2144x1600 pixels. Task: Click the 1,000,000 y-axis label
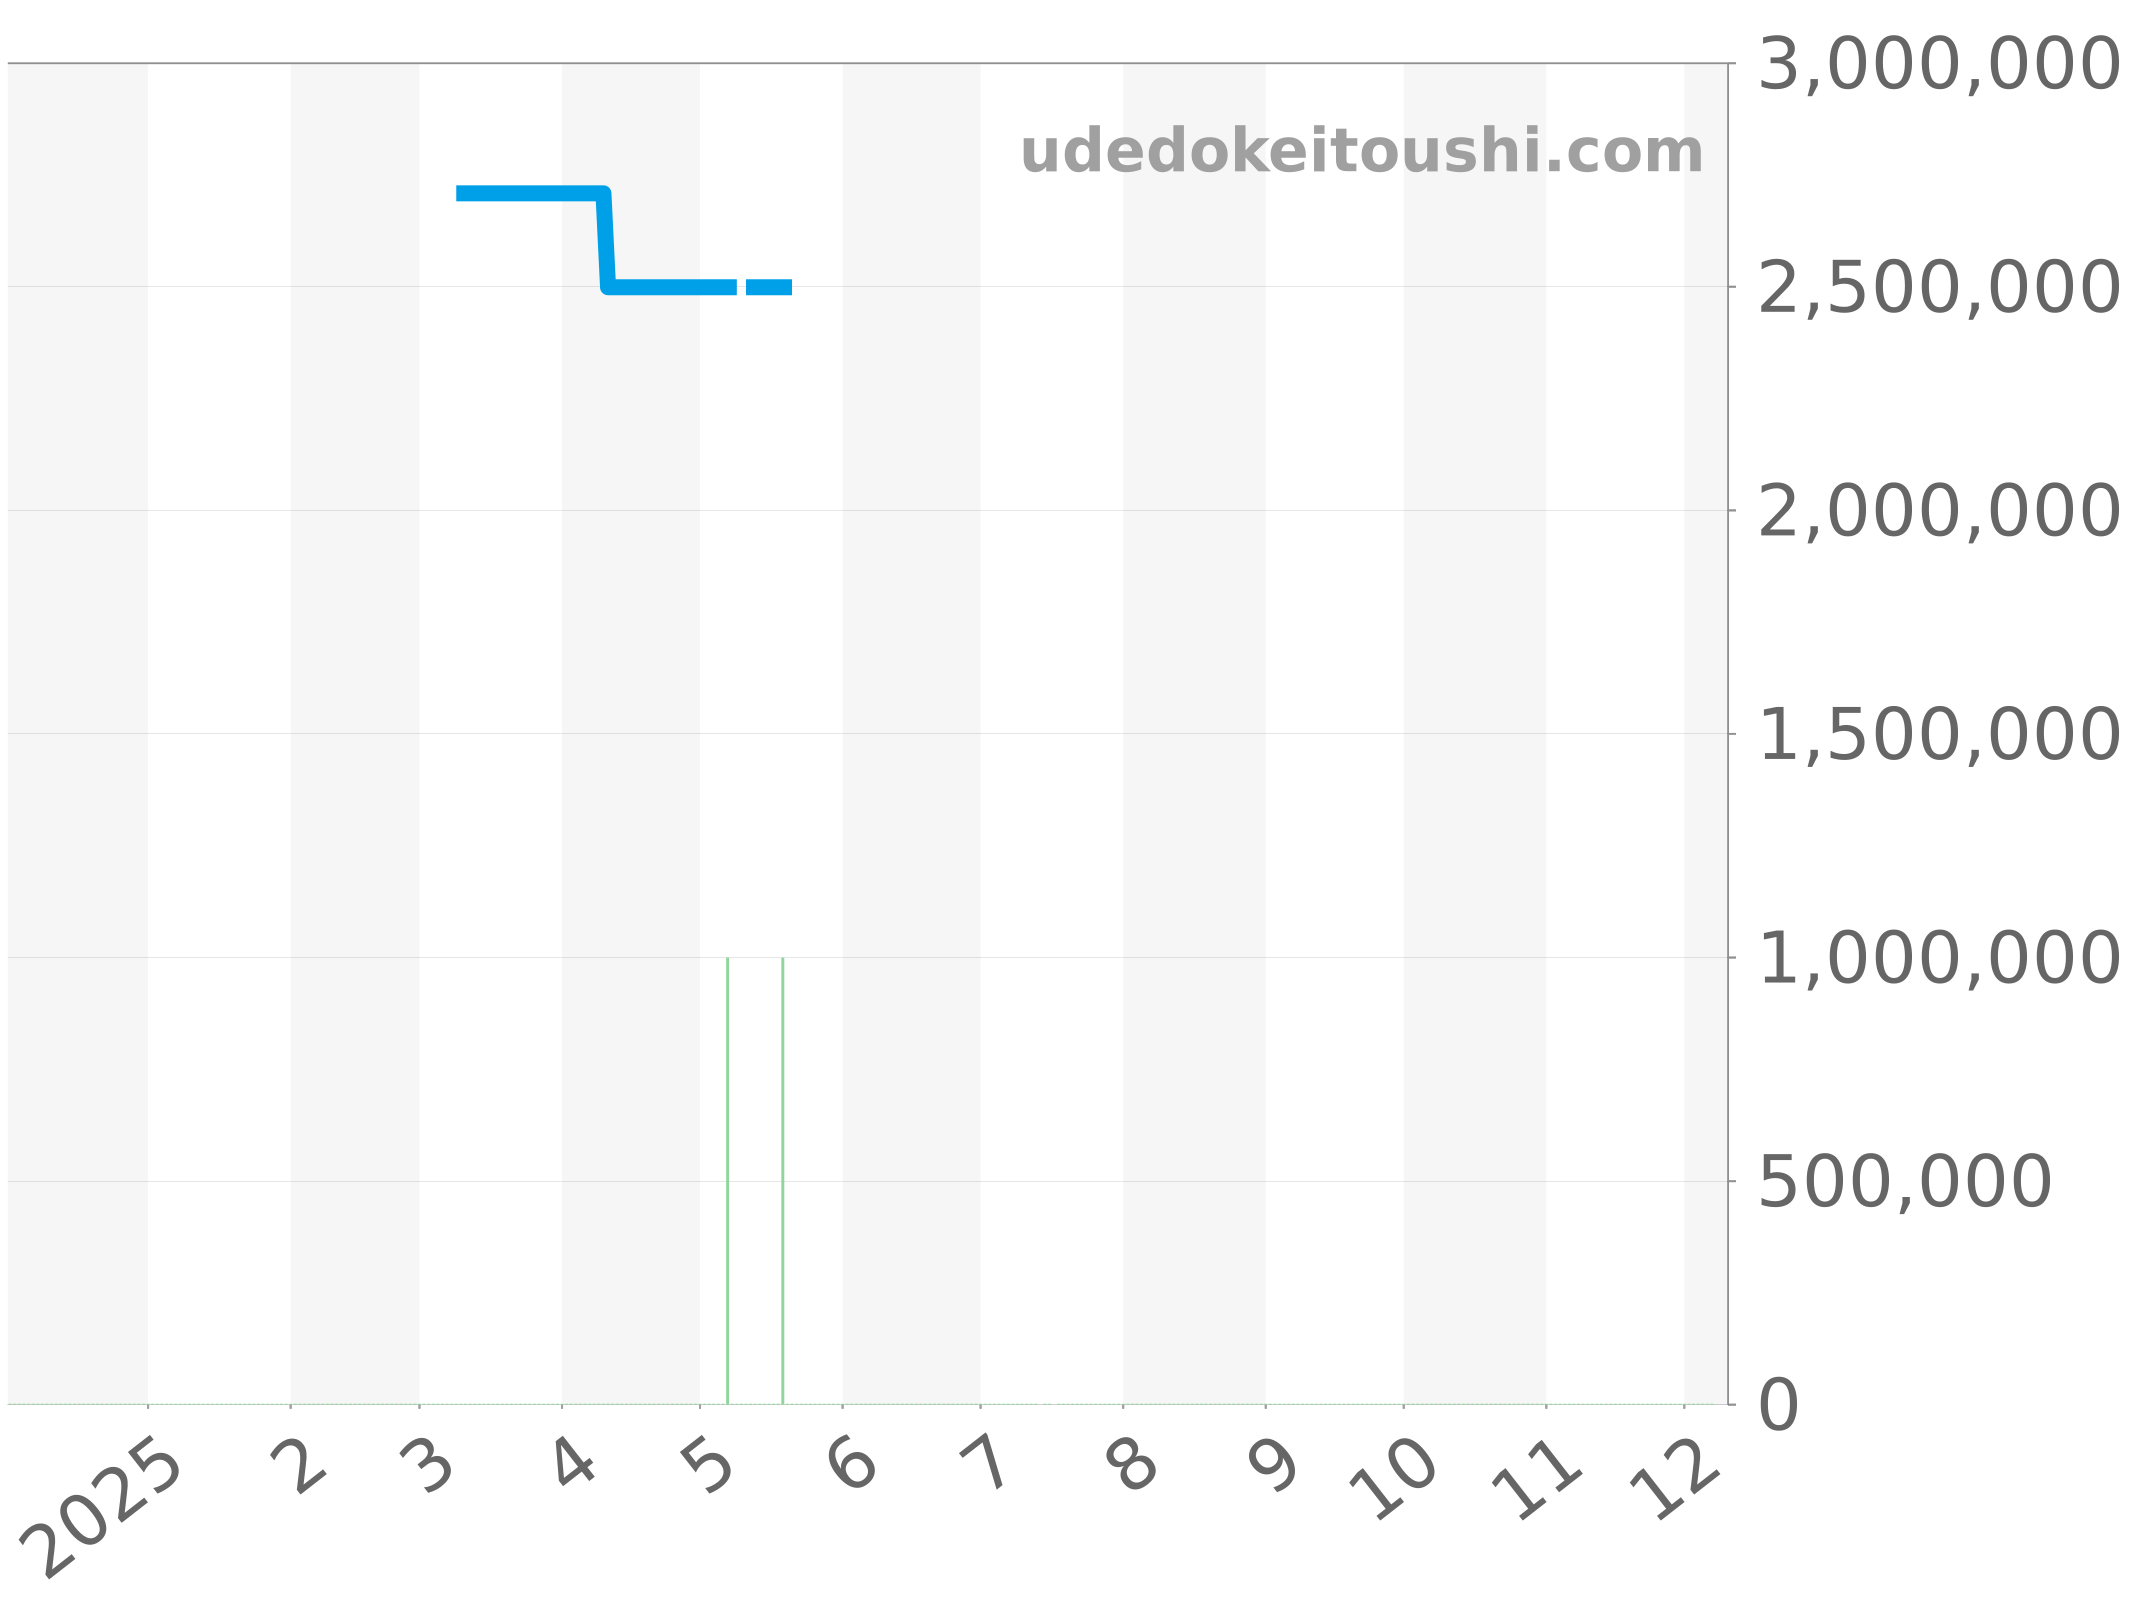pyautogui.click(x=1938, y=959)
